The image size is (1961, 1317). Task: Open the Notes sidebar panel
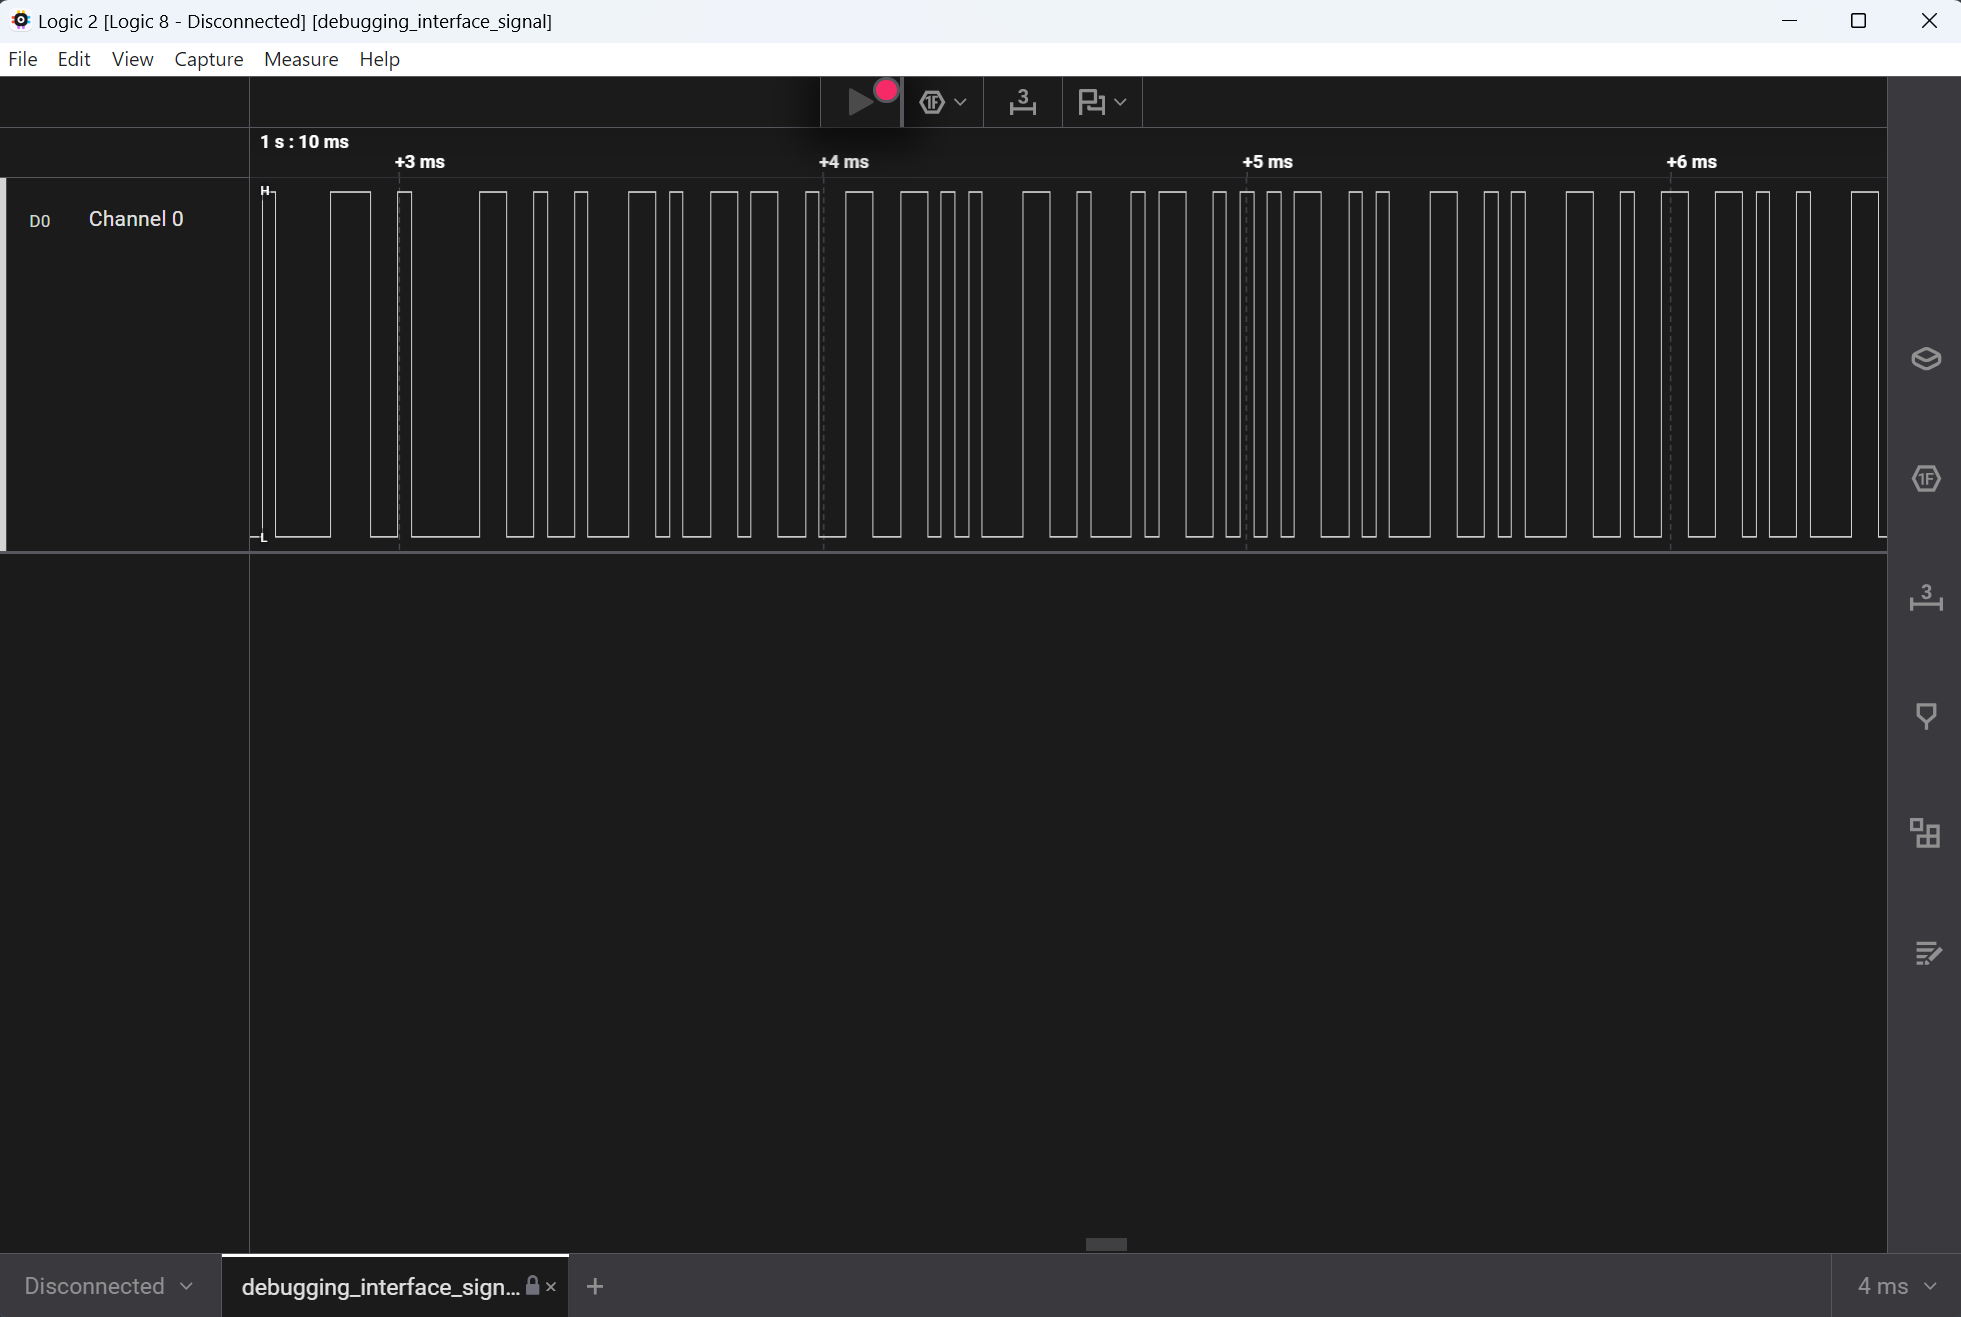click(x=1925, y=952)
